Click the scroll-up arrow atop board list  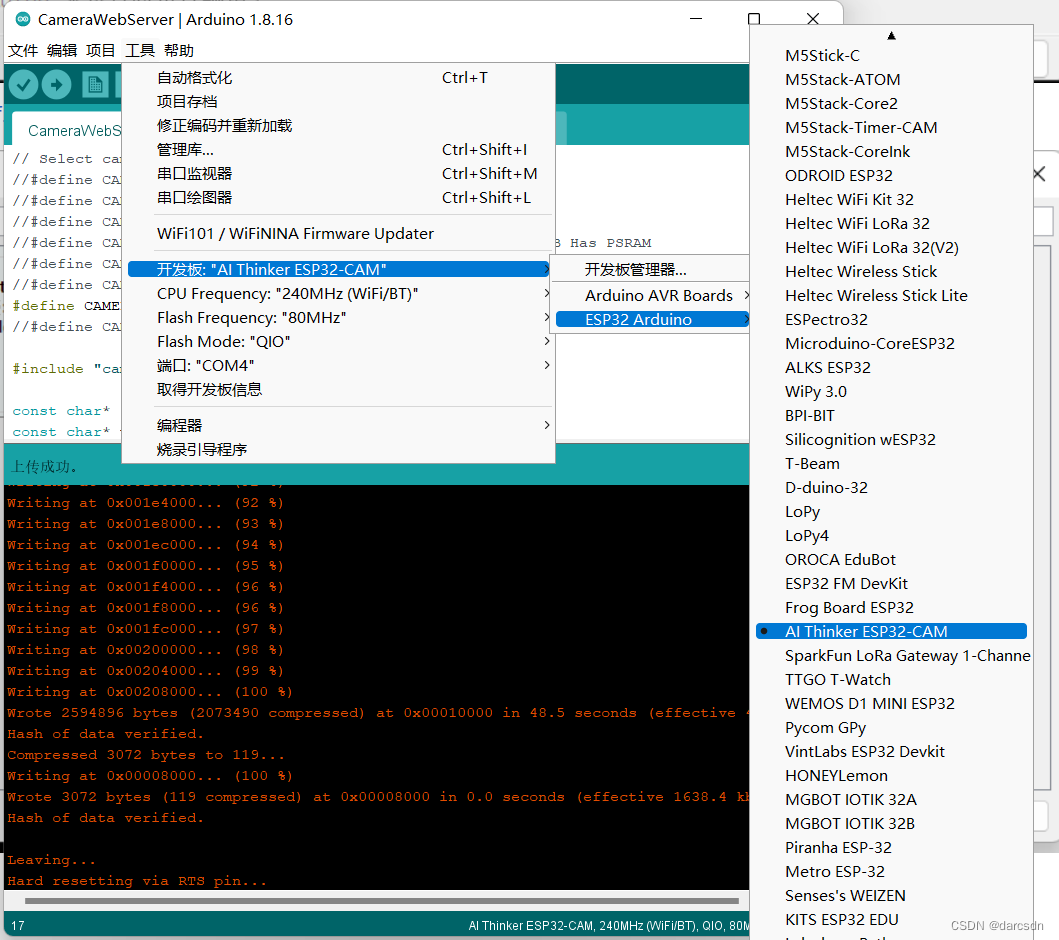892,35
